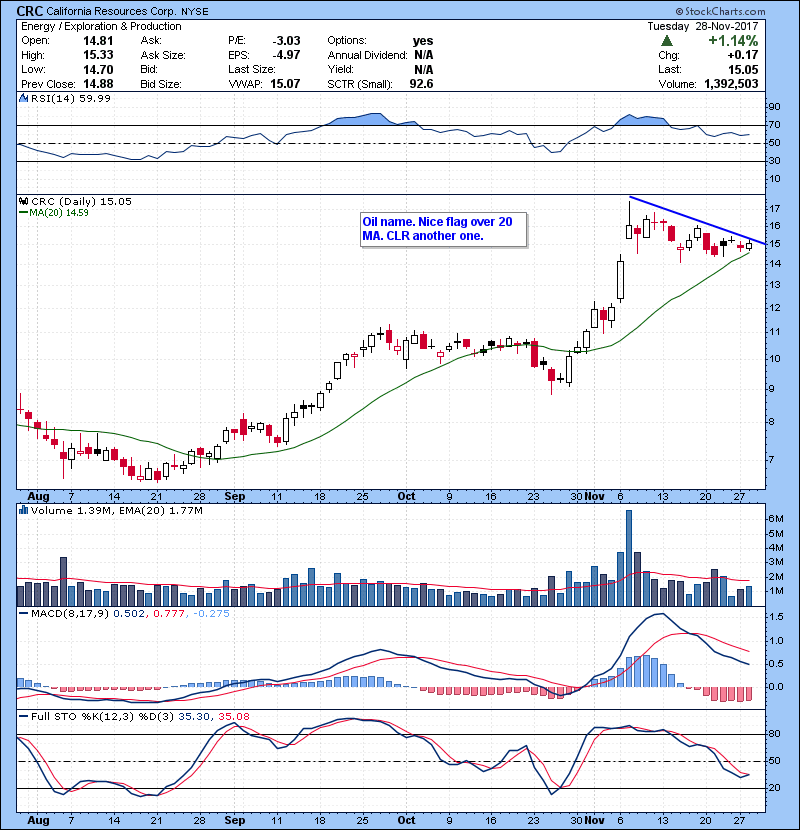Click the 6M label on volume axis
The height and width of the screenshot is (830, 800).
pyautogui.click(x=776, y=519)
